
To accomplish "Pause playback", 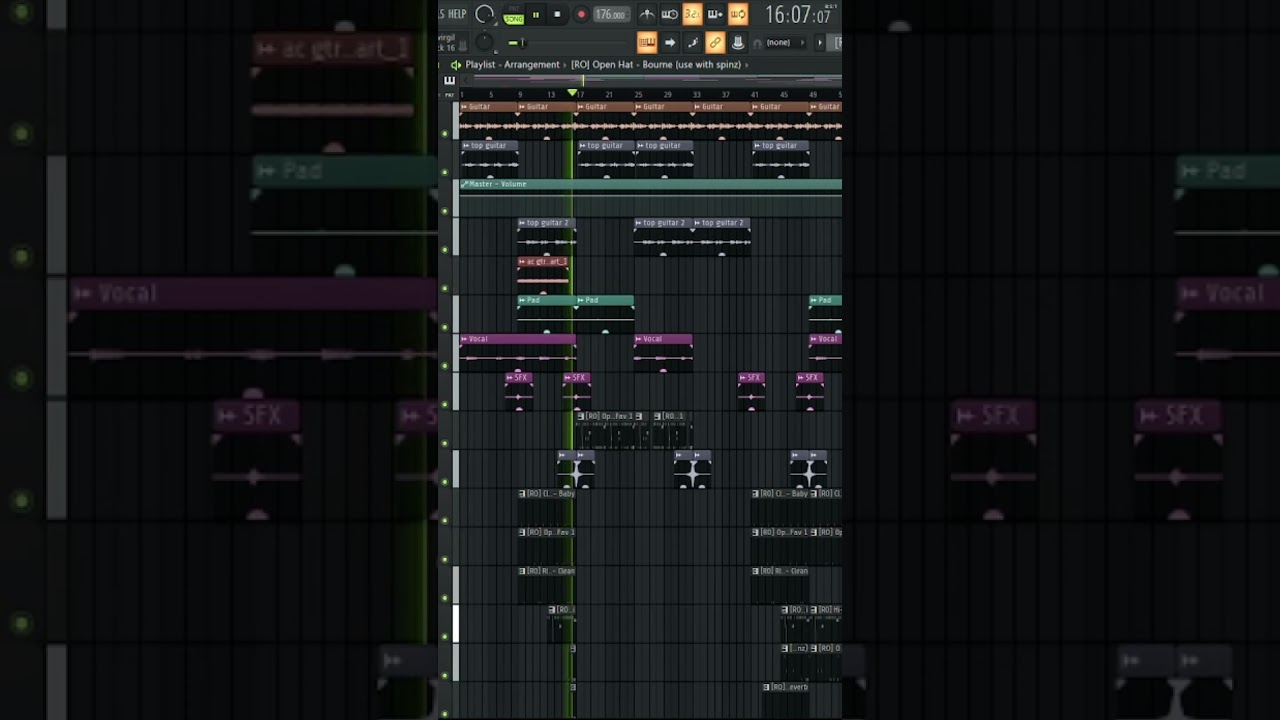I will [536, 14].
